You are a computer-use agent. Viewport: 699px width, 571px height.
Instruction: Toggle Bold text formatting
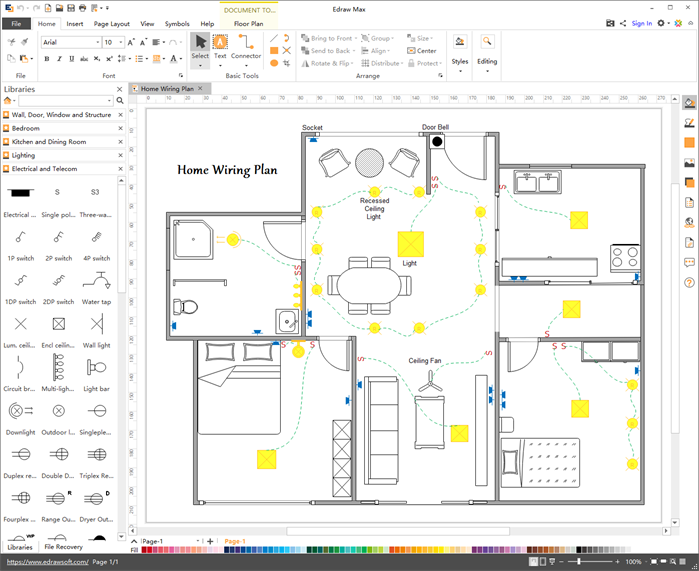47,59
